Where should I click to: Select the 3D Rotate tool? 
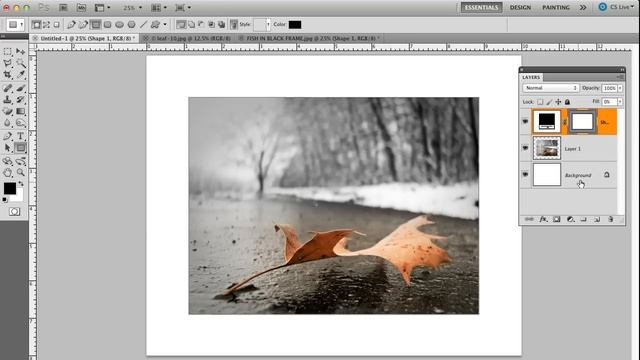coord(8,161)
